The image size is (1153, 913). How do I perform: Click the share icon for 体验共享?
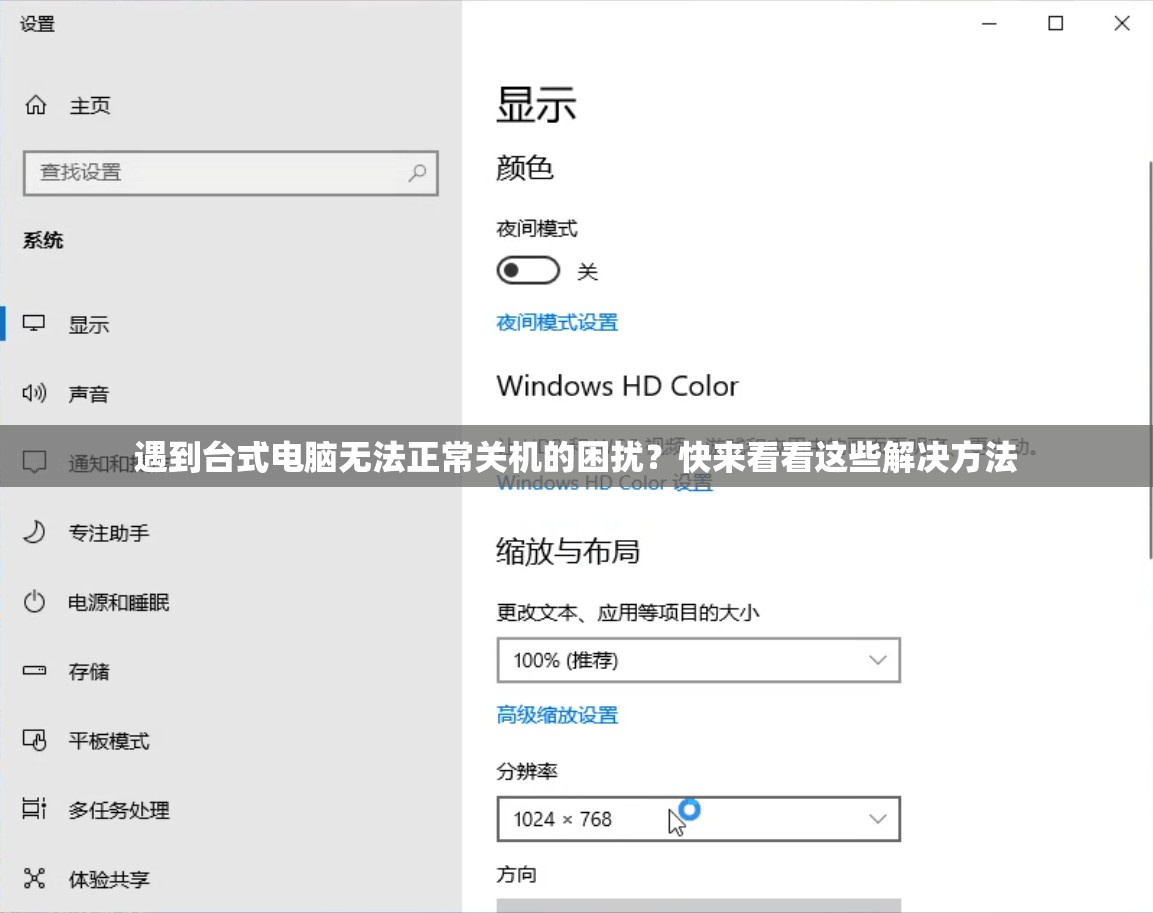coord(34,878)
